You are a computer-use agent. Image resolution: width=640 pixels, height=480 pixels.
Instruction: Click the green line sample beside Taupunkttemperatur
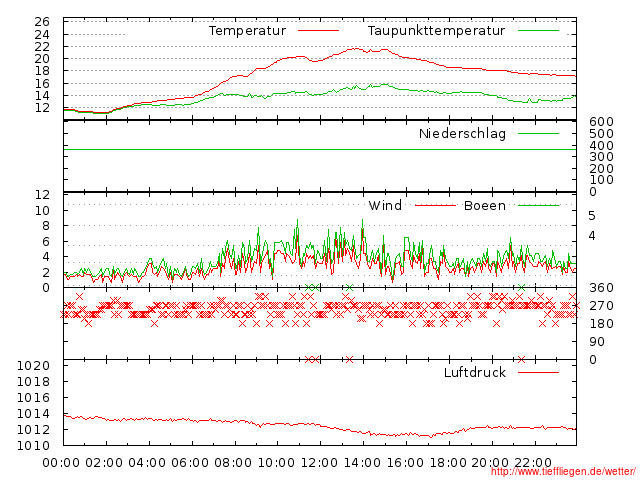tap(538, 31)
